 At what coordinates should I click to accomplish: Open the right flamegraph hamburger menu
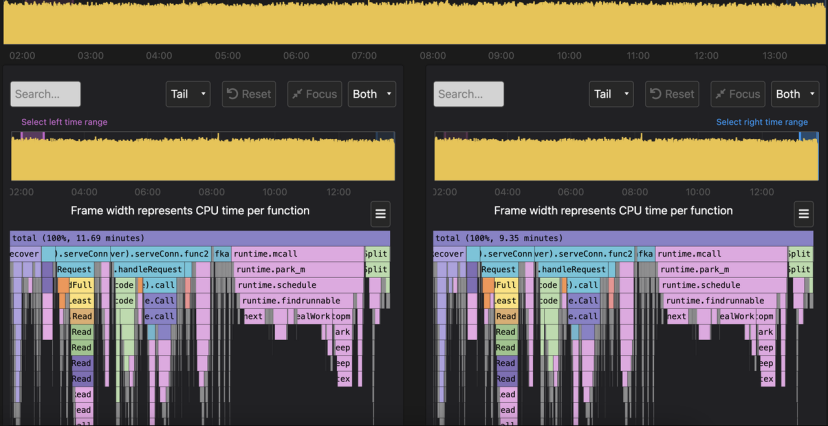(804, 213)
